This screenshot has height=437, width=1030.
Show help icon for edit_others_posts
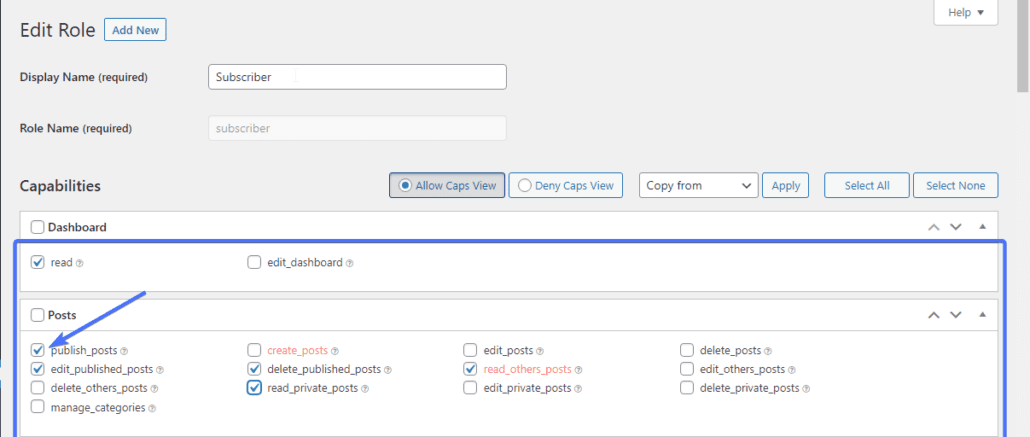pos(792,370)
